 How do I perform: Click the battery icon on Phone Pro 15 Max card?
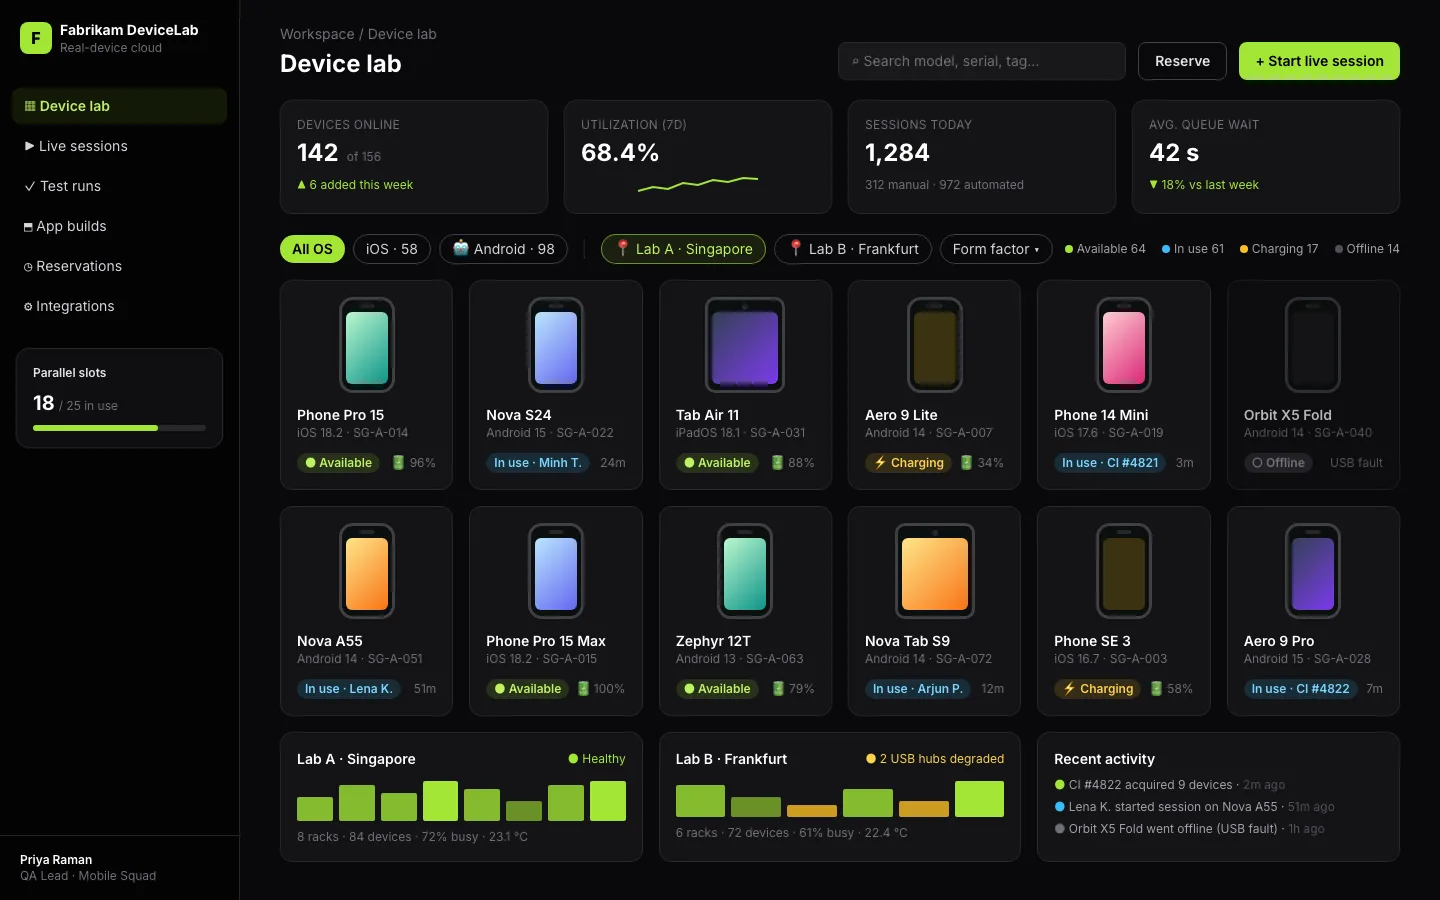583,689
